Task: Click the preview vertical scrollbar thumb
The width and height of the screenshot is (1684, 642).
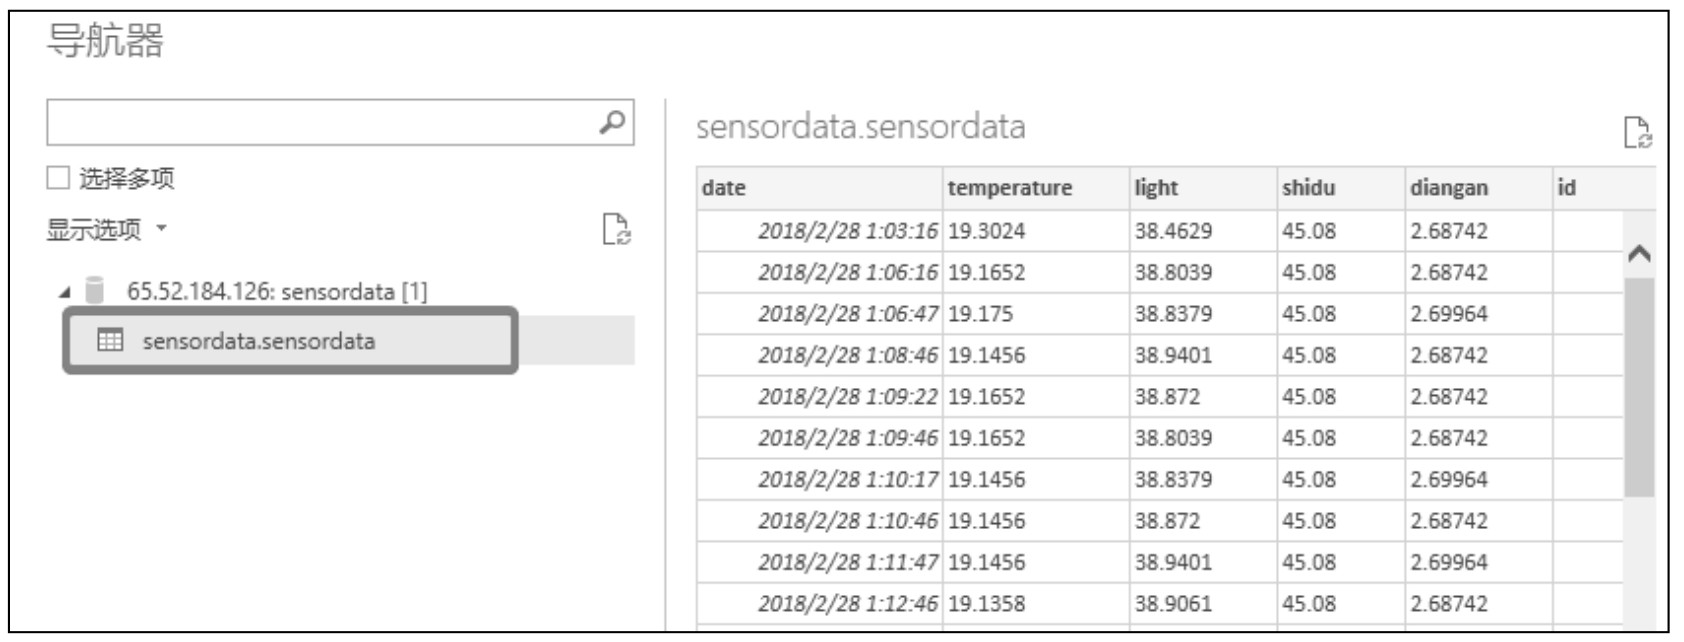Action: [x=1639, y=387]
